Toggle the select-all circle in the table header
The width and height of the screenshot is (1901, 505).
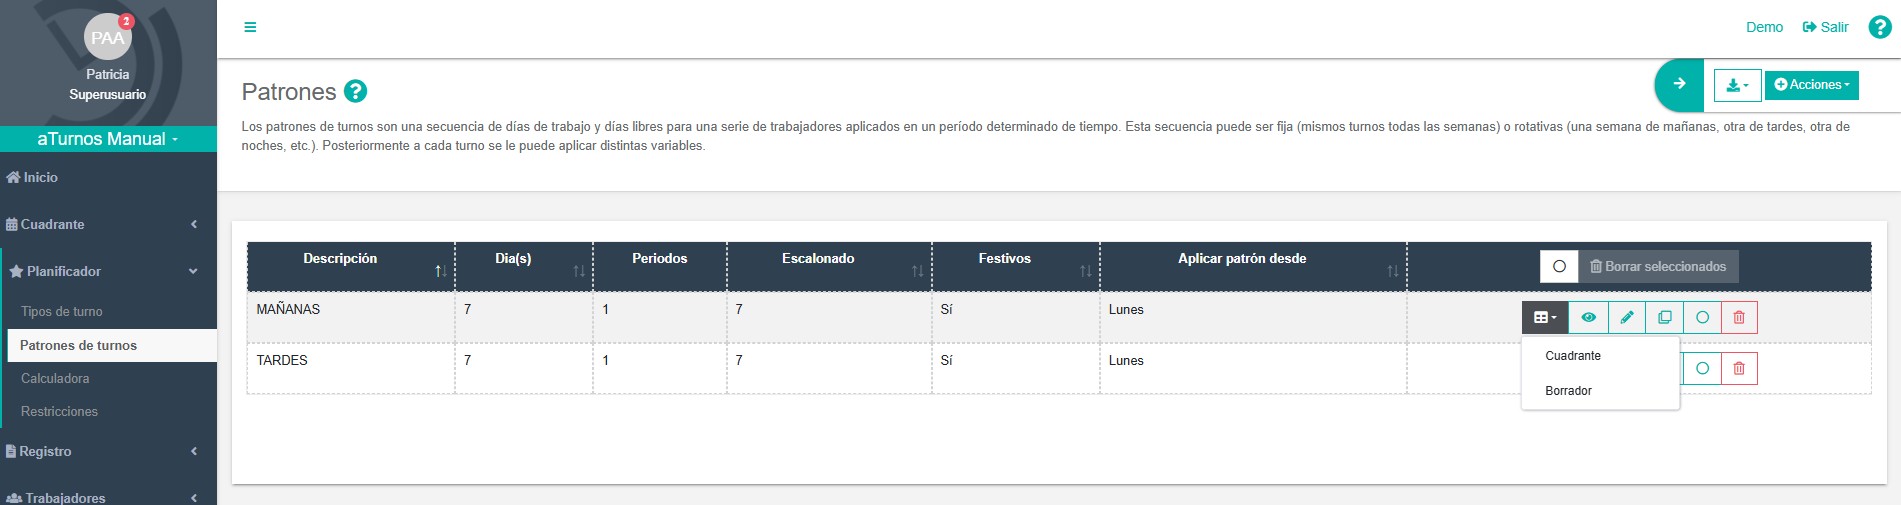tap(1559, 266)
